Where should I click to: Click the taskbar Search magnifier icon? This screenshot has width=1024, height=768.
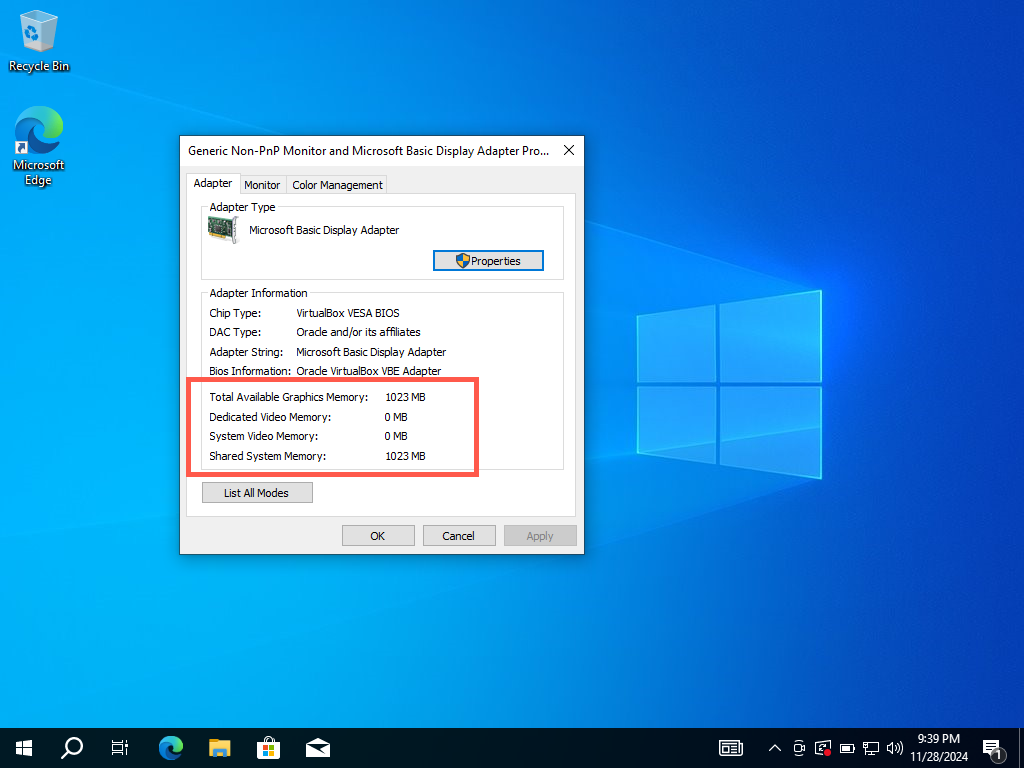tap(72, 747)
